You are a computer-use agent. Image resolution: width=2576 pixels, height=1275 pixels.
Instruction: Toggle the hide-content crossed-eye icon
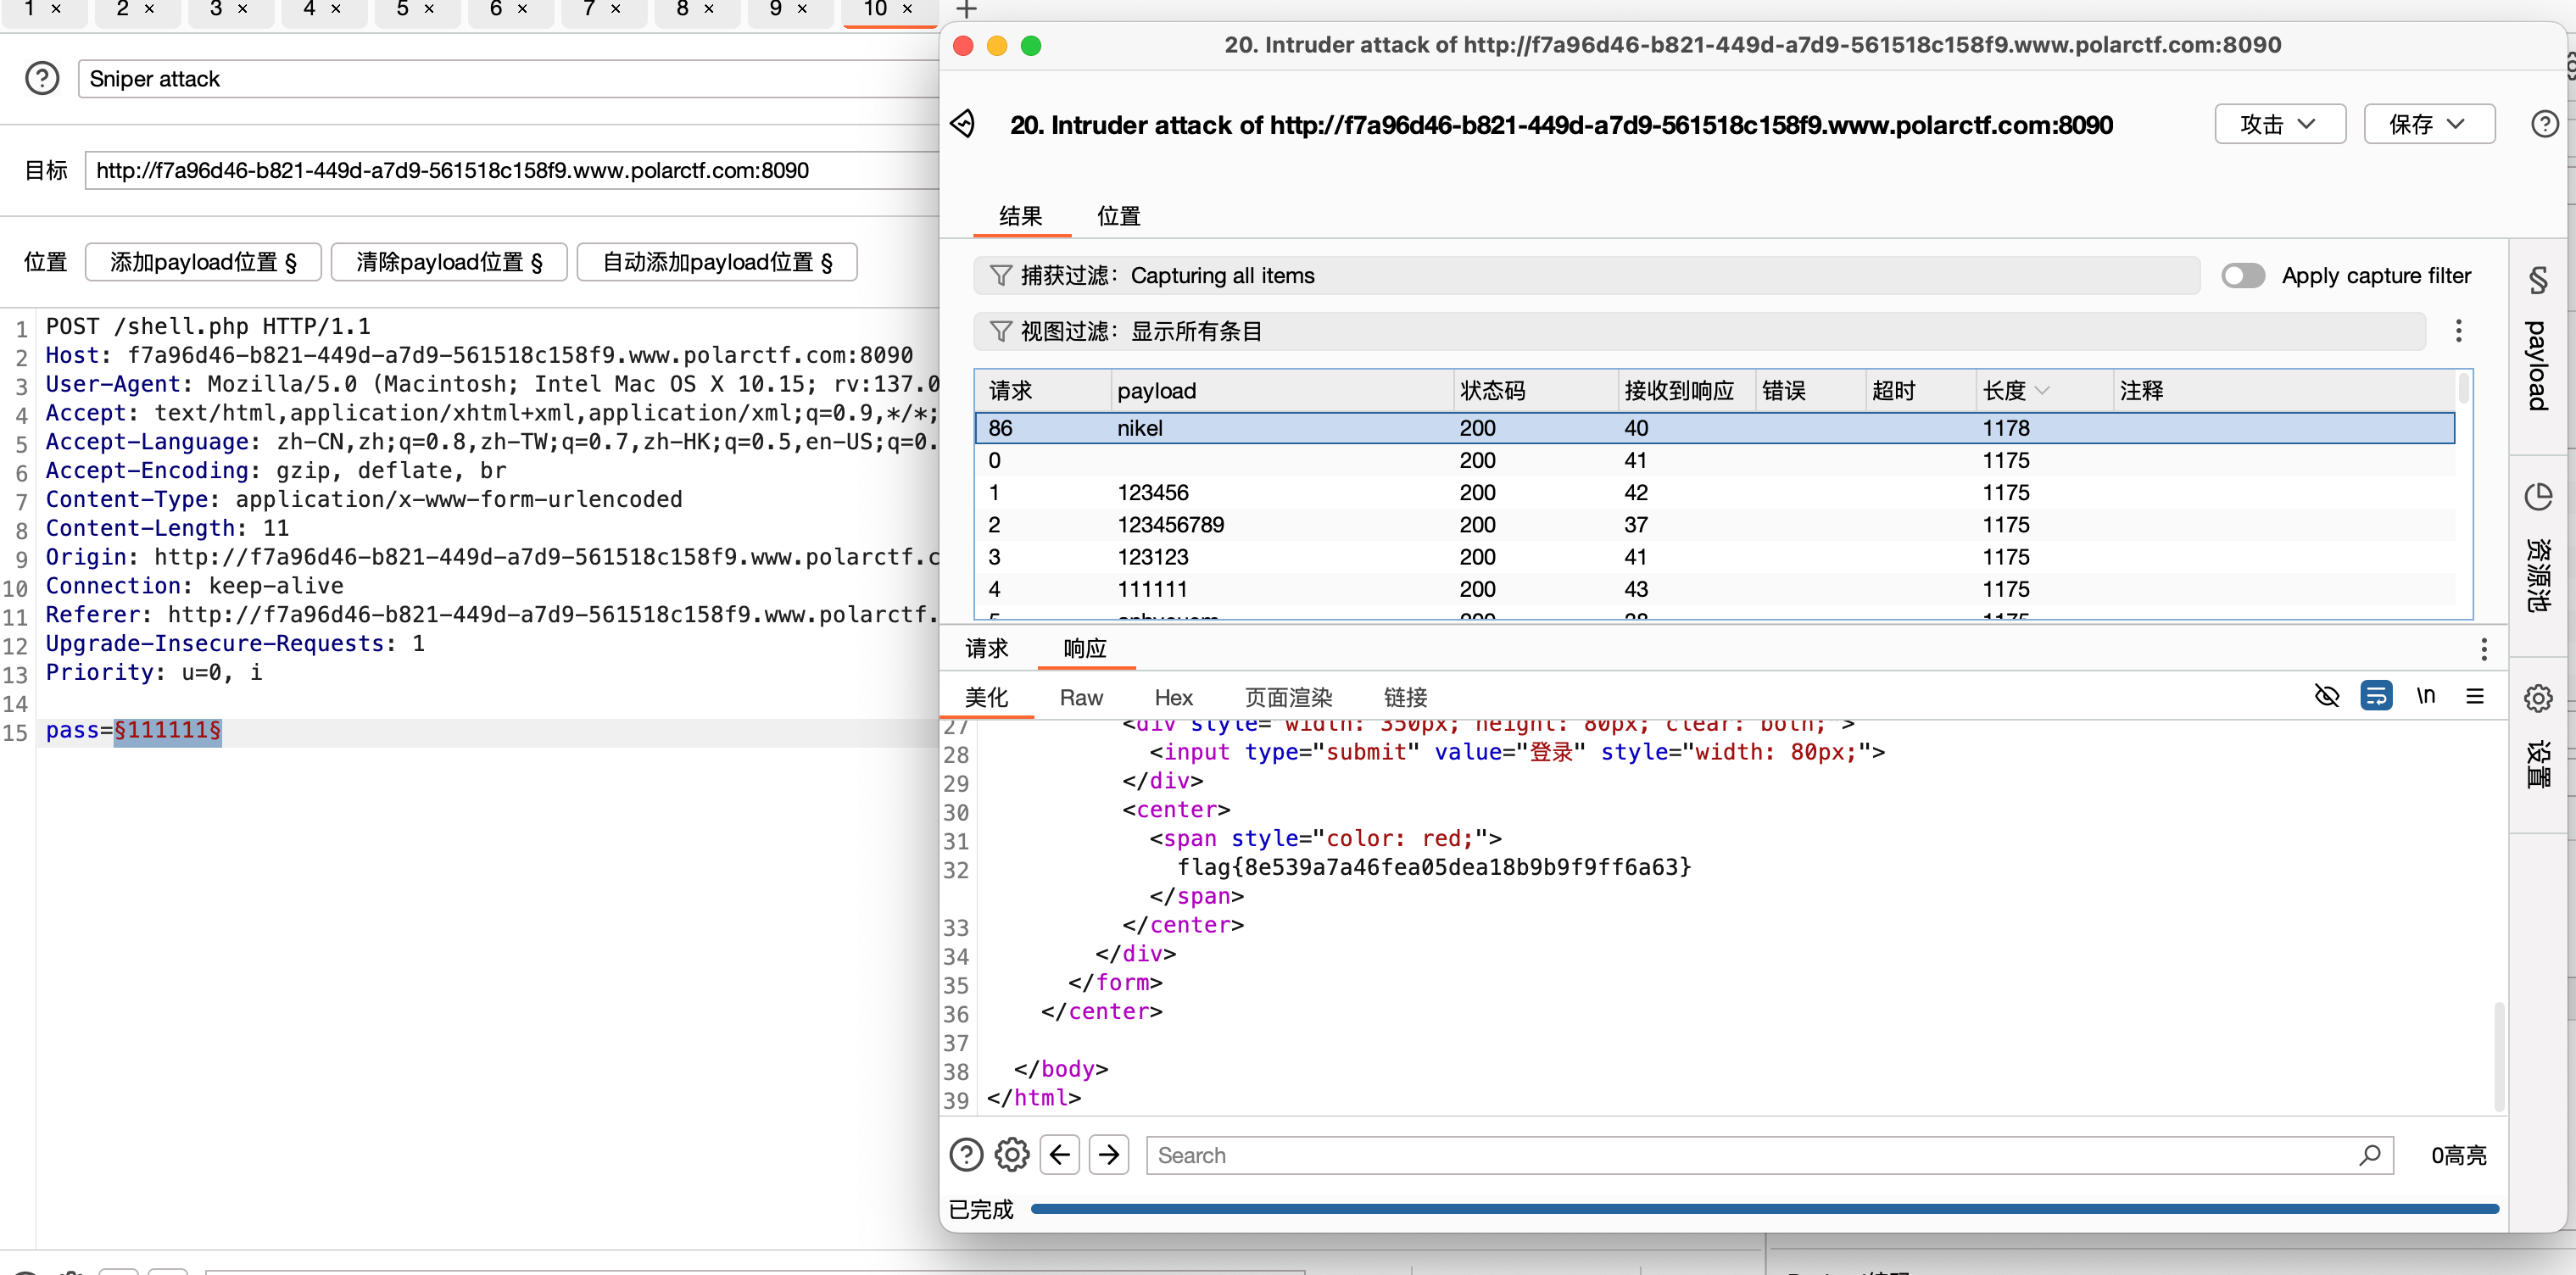pos(2327,696)
